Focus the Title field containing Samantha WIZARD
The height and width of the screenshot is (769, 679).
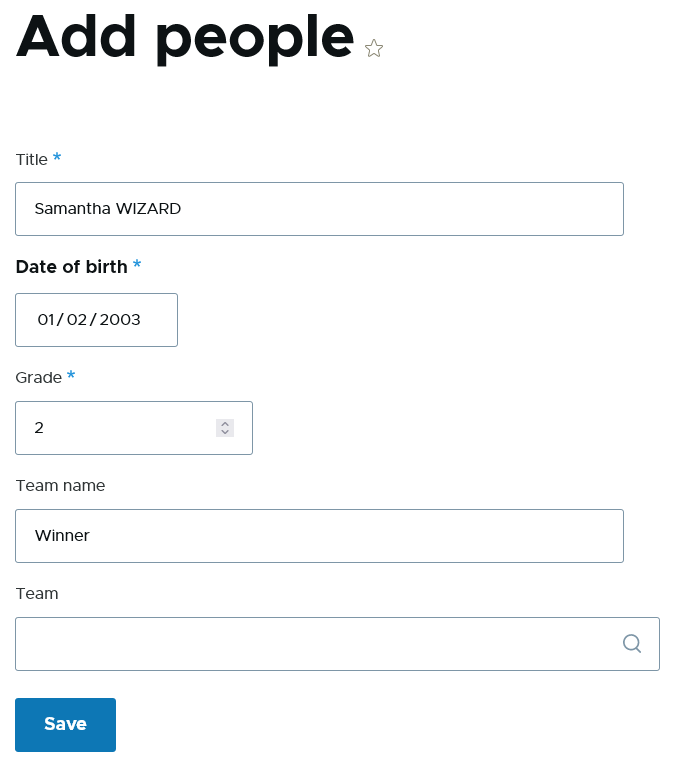[x=319, y=209]
